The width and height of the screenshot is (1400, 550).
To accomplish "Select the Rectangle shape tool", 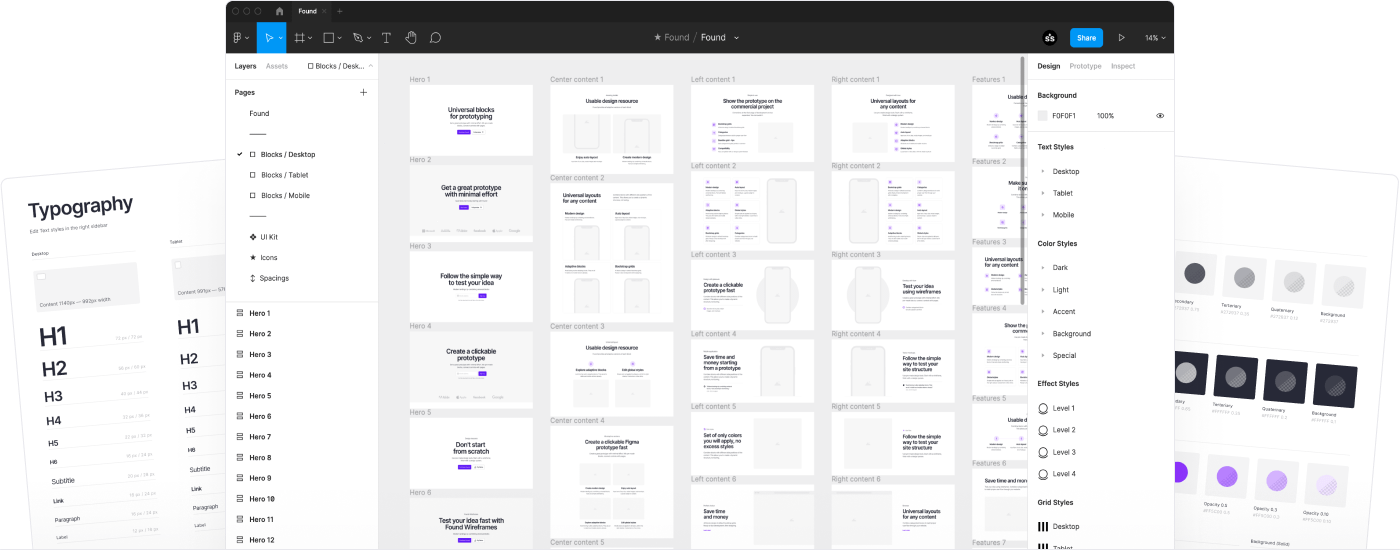I will click(328, 38).
